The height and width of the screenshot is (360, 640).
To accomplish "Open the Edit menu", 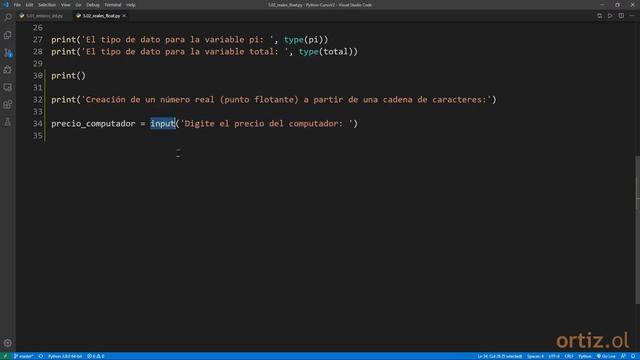I will [x=29, y=5].
